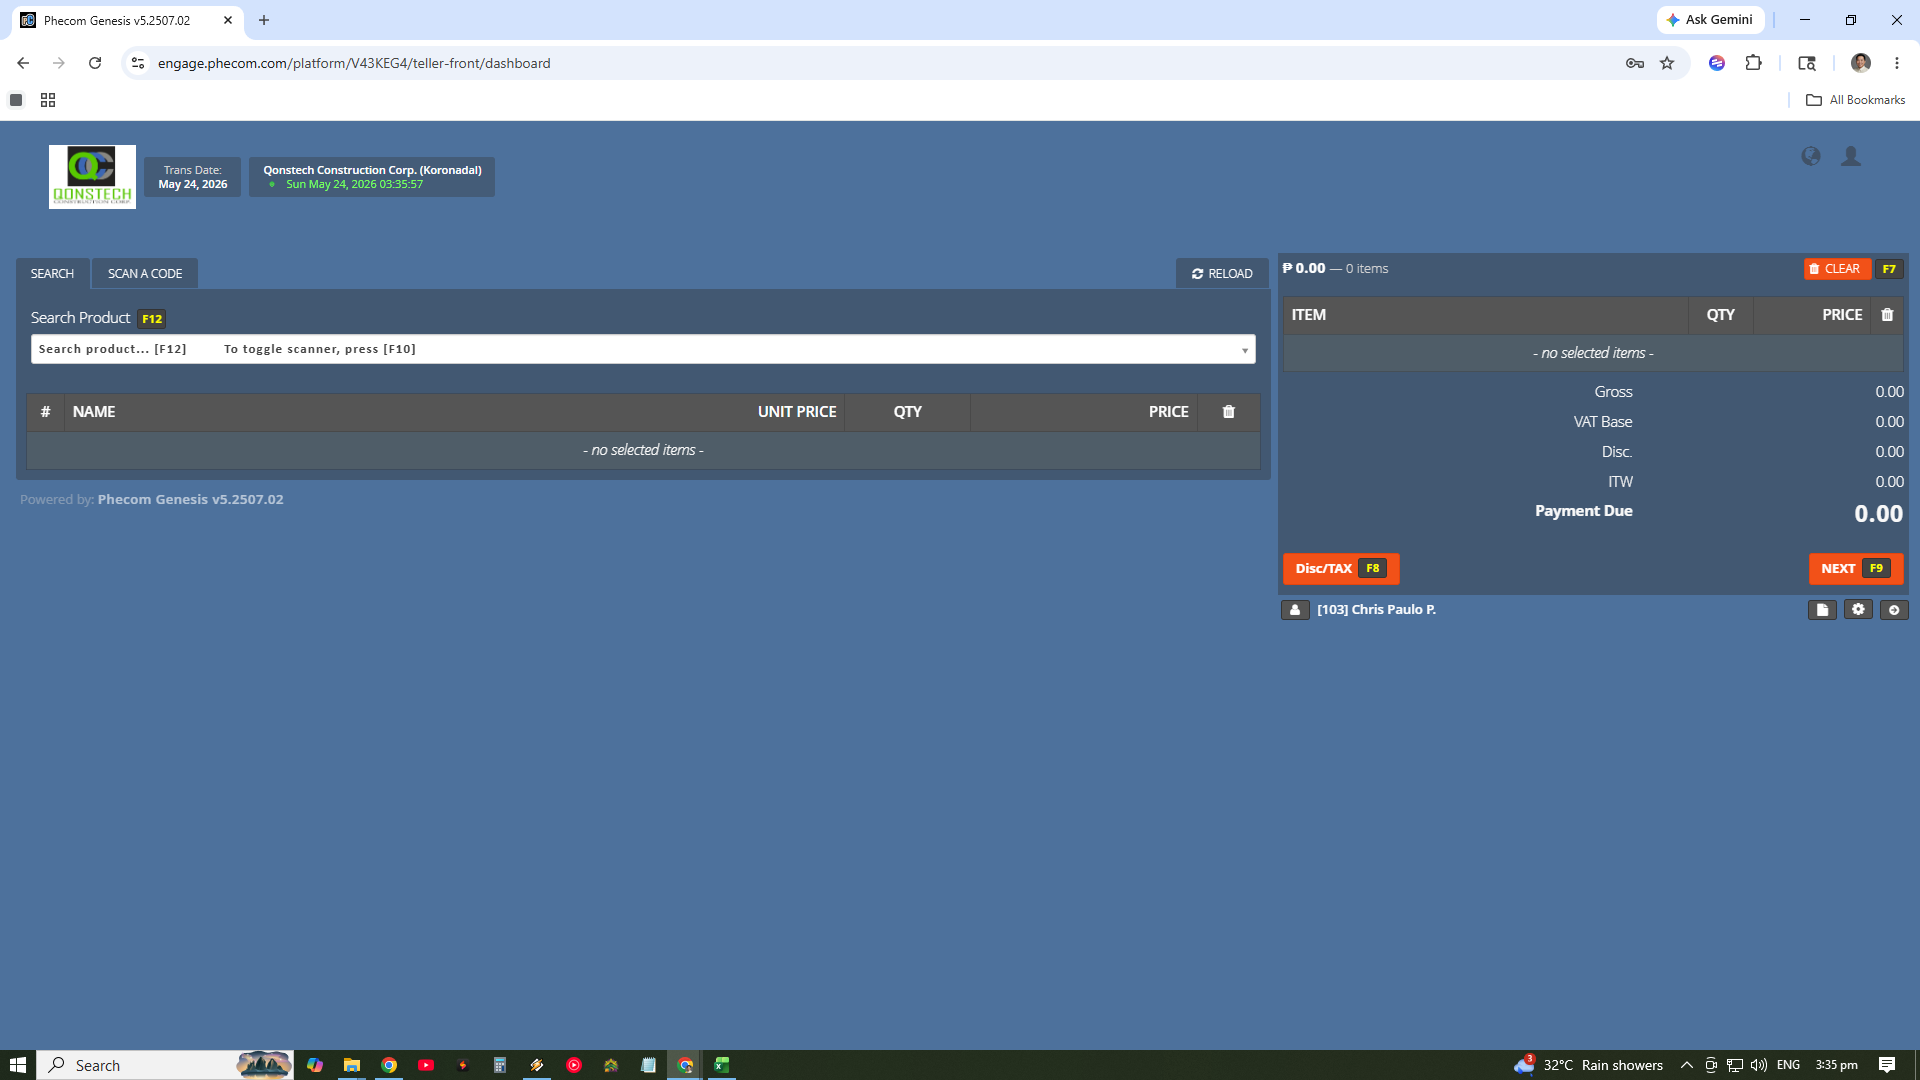Click the F7 shortcut badge

[1889, 269]
